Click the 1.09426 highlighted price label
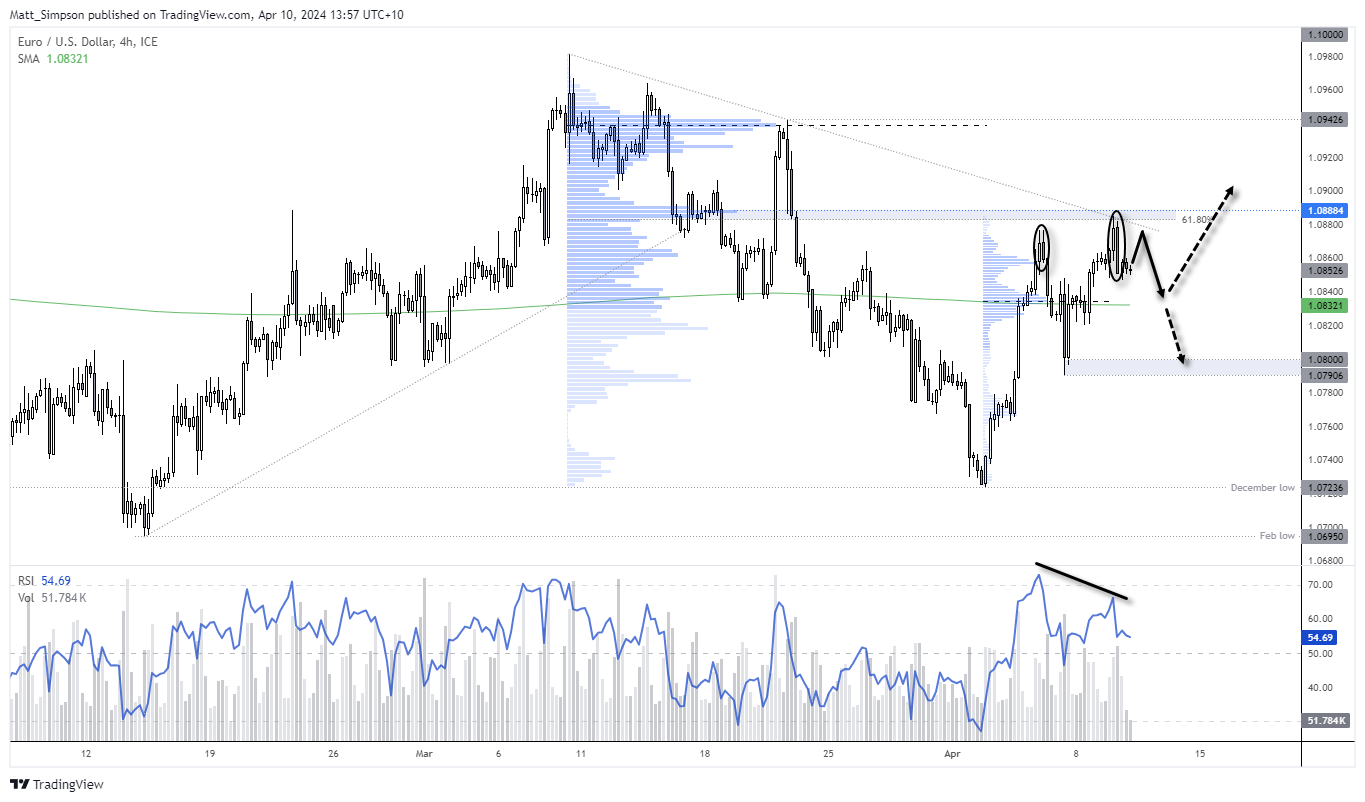The height and width of the screenshot is (802, 1365). click(1327, 119)
